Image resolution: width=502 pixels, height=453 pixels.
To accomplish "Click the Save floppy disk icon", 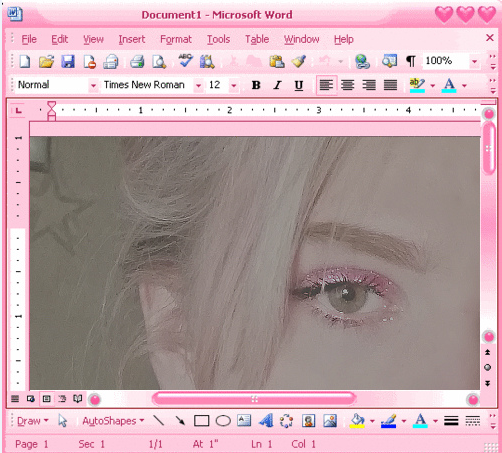I will (x=68, y=62).
